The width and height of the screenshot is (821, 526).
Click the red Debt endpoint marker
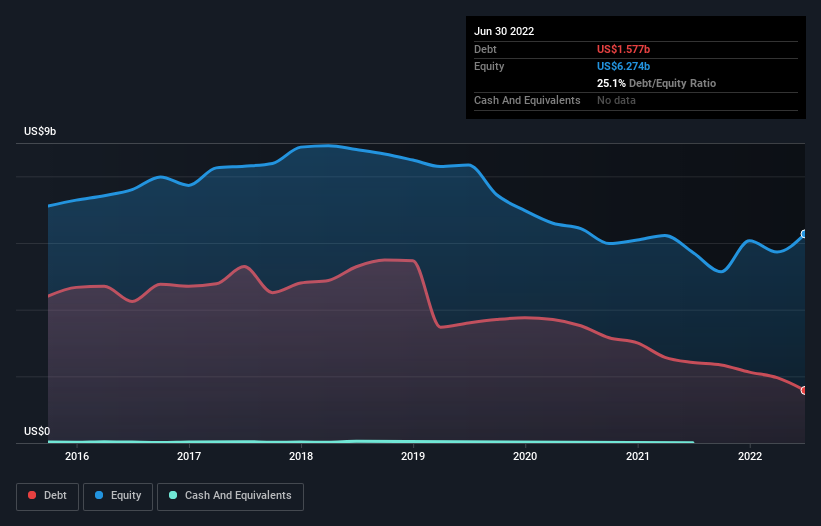coord(804,390)
